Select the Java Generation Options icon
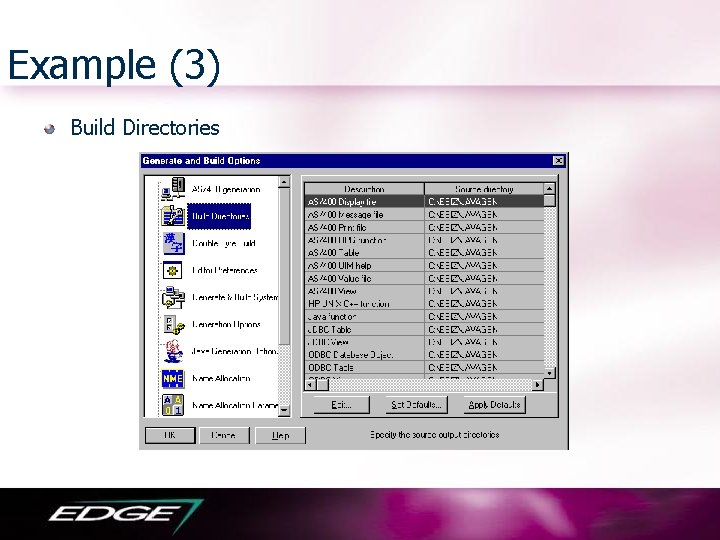720x540 pixels. tap(174, 351)
